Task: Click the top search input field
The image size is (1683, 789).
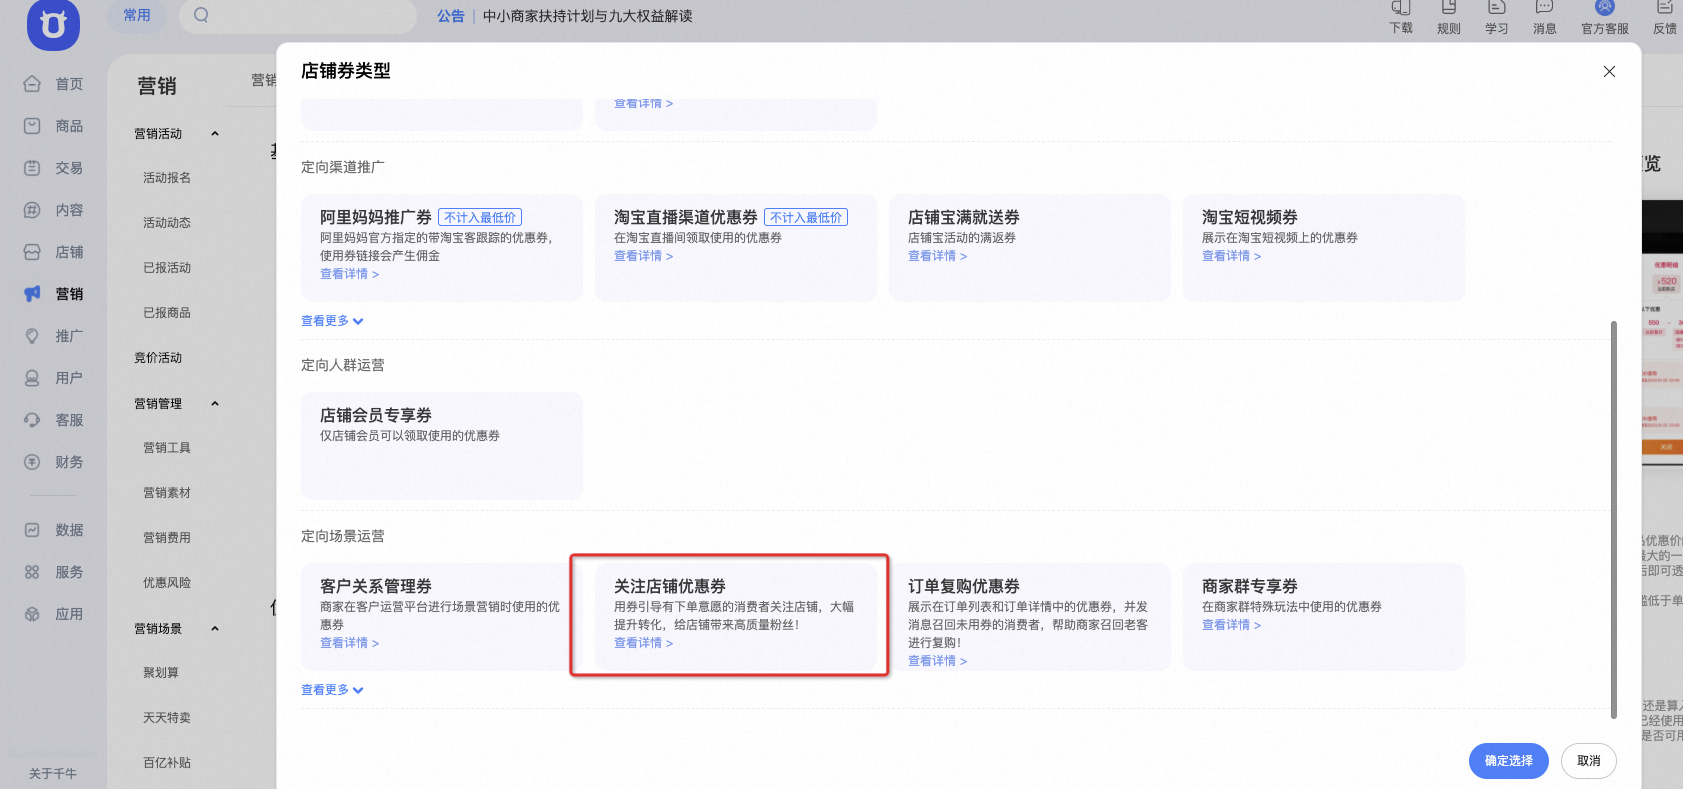Action: coord(298,15)
